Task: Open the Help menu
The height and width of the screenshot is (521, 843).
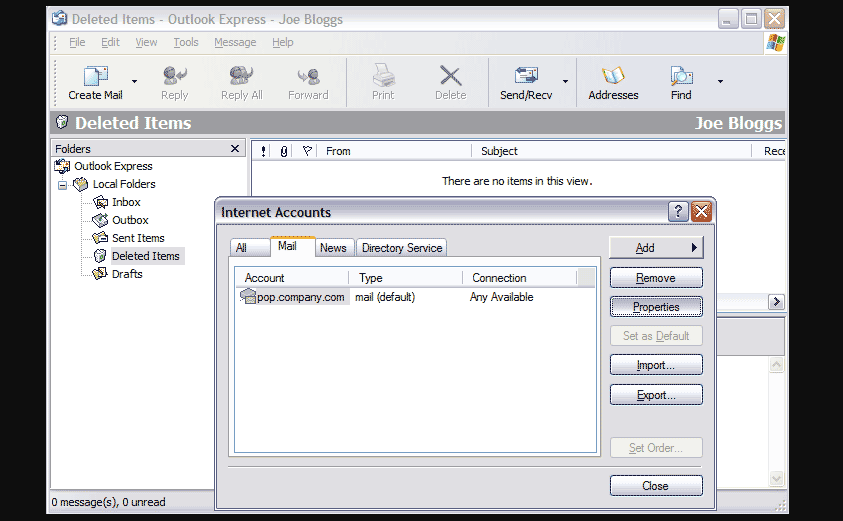Action: (x=282, y=42)
